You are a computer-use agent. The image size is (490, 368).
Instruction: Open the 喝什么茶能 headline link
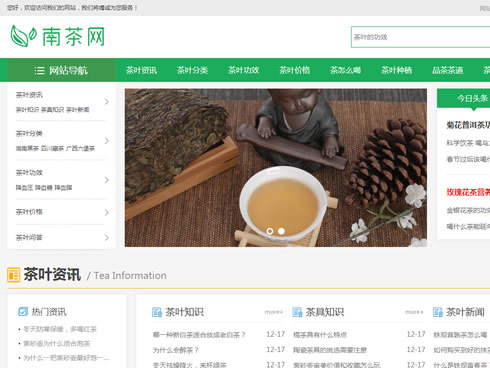click(x=468, y=227)
